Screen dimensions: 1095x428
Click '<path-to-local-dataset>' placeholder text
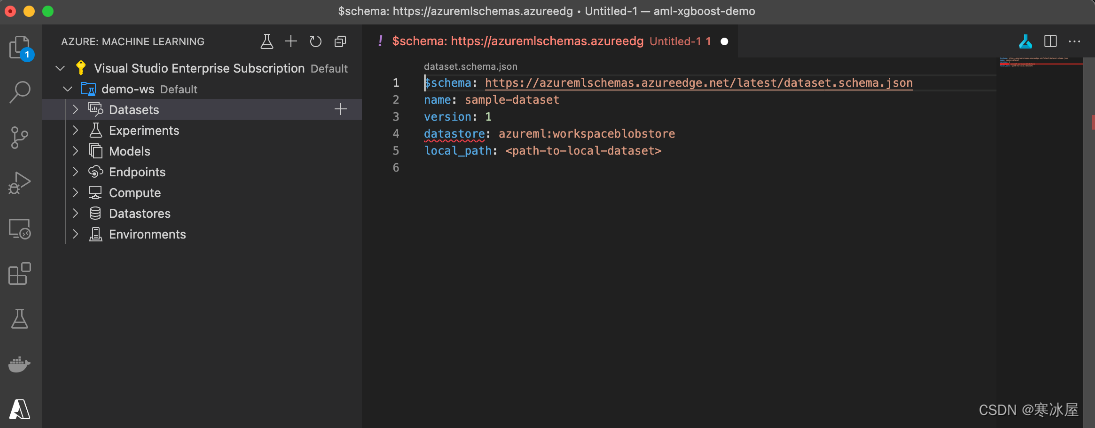pos(583,150)
